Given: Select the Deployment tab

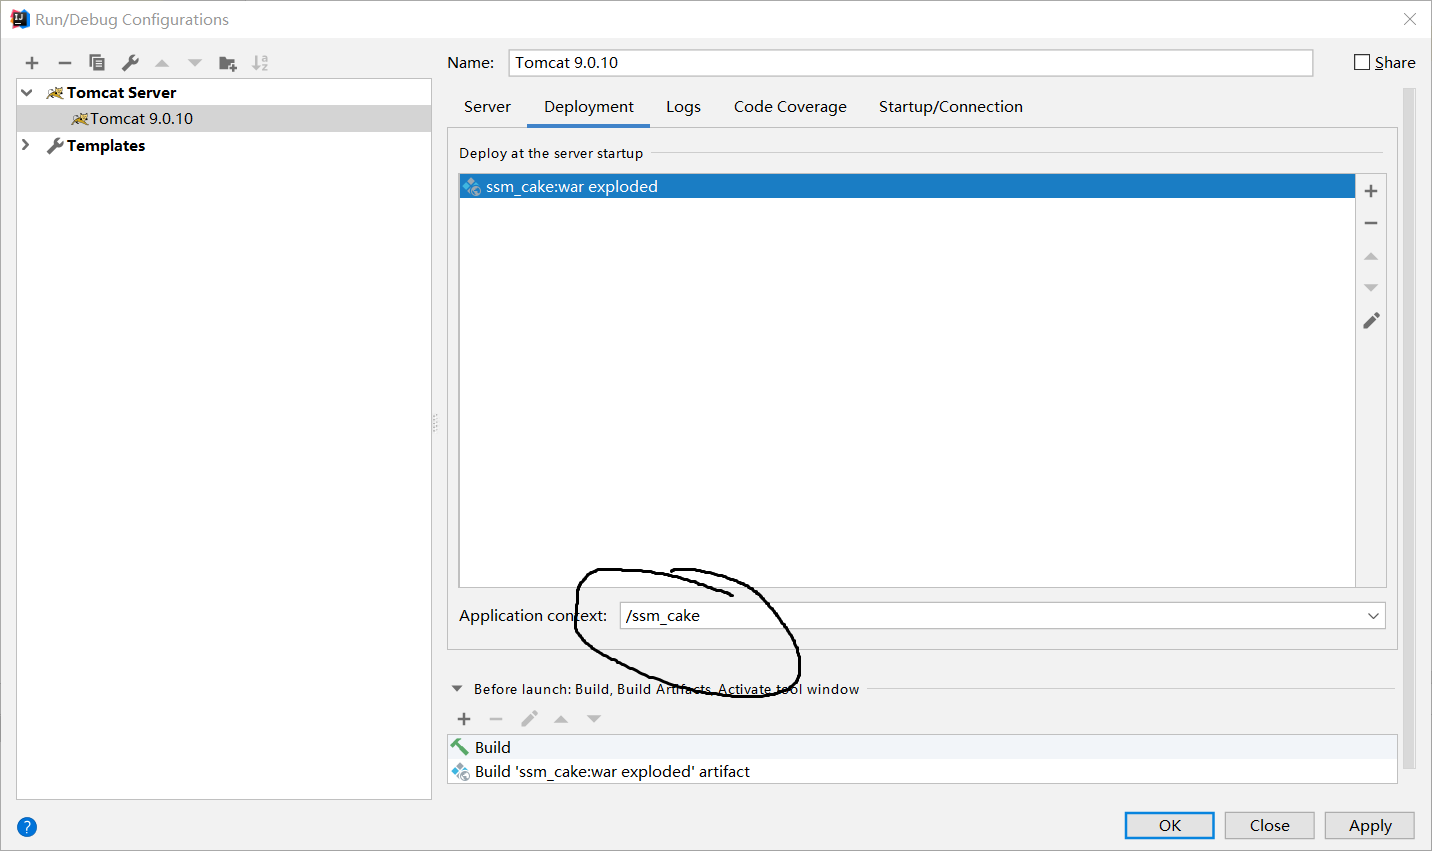Looking at the screenshot, I should pos(589,107).
